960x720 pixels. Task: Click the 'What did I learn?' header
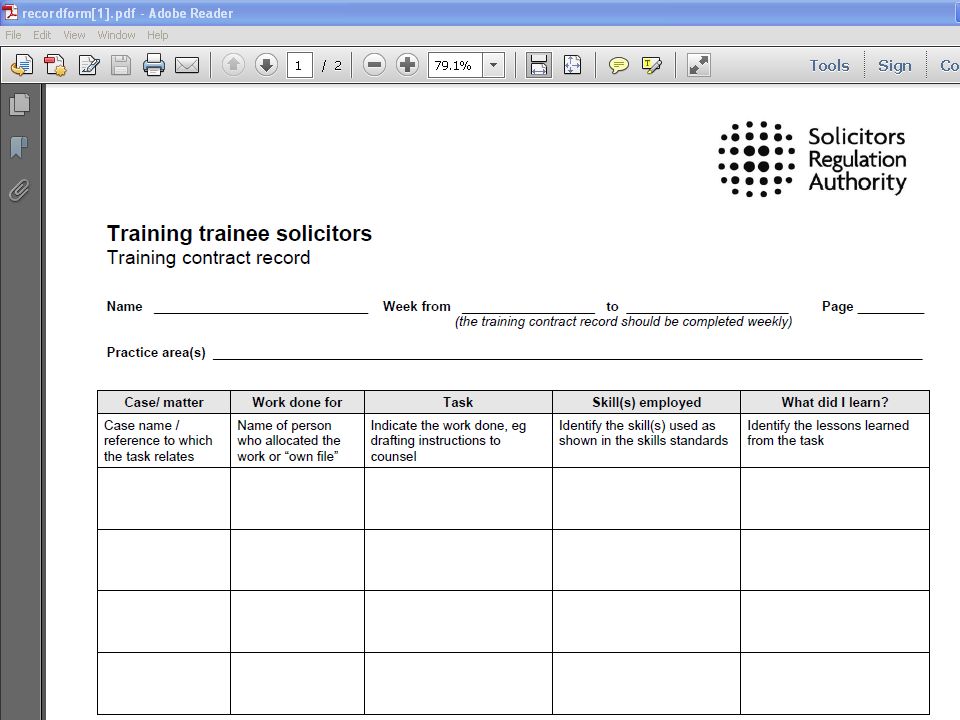click(835, 402)
